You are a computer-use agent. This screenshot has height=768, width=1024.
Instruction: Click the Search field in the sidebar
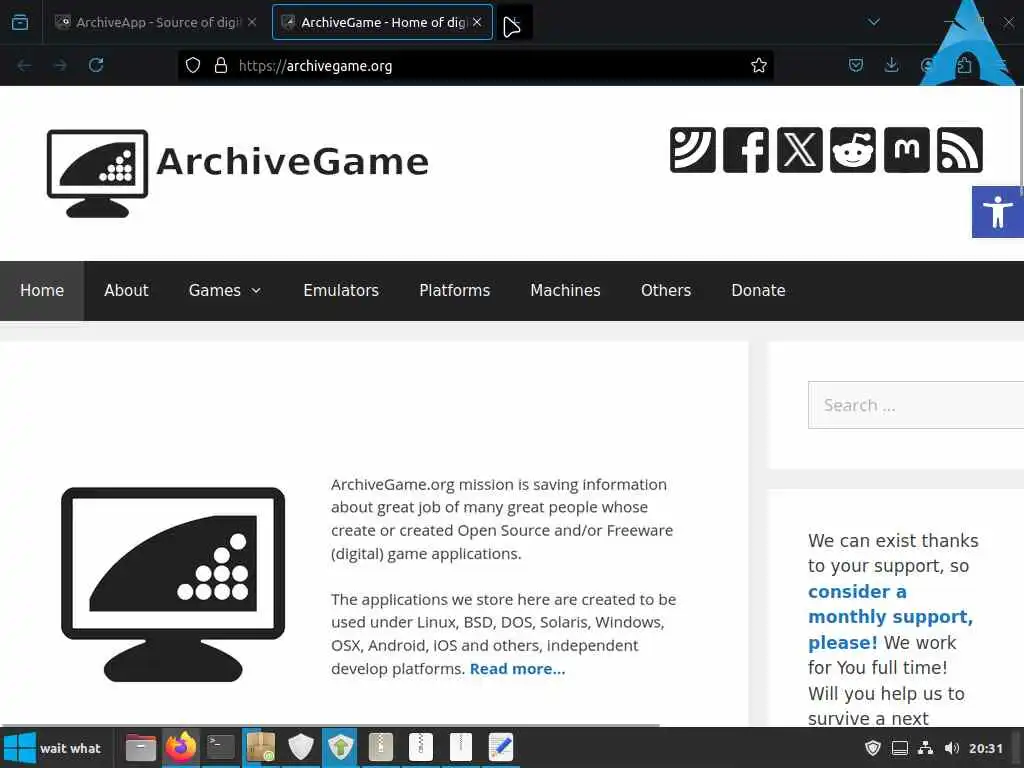[x=916, y=405]
